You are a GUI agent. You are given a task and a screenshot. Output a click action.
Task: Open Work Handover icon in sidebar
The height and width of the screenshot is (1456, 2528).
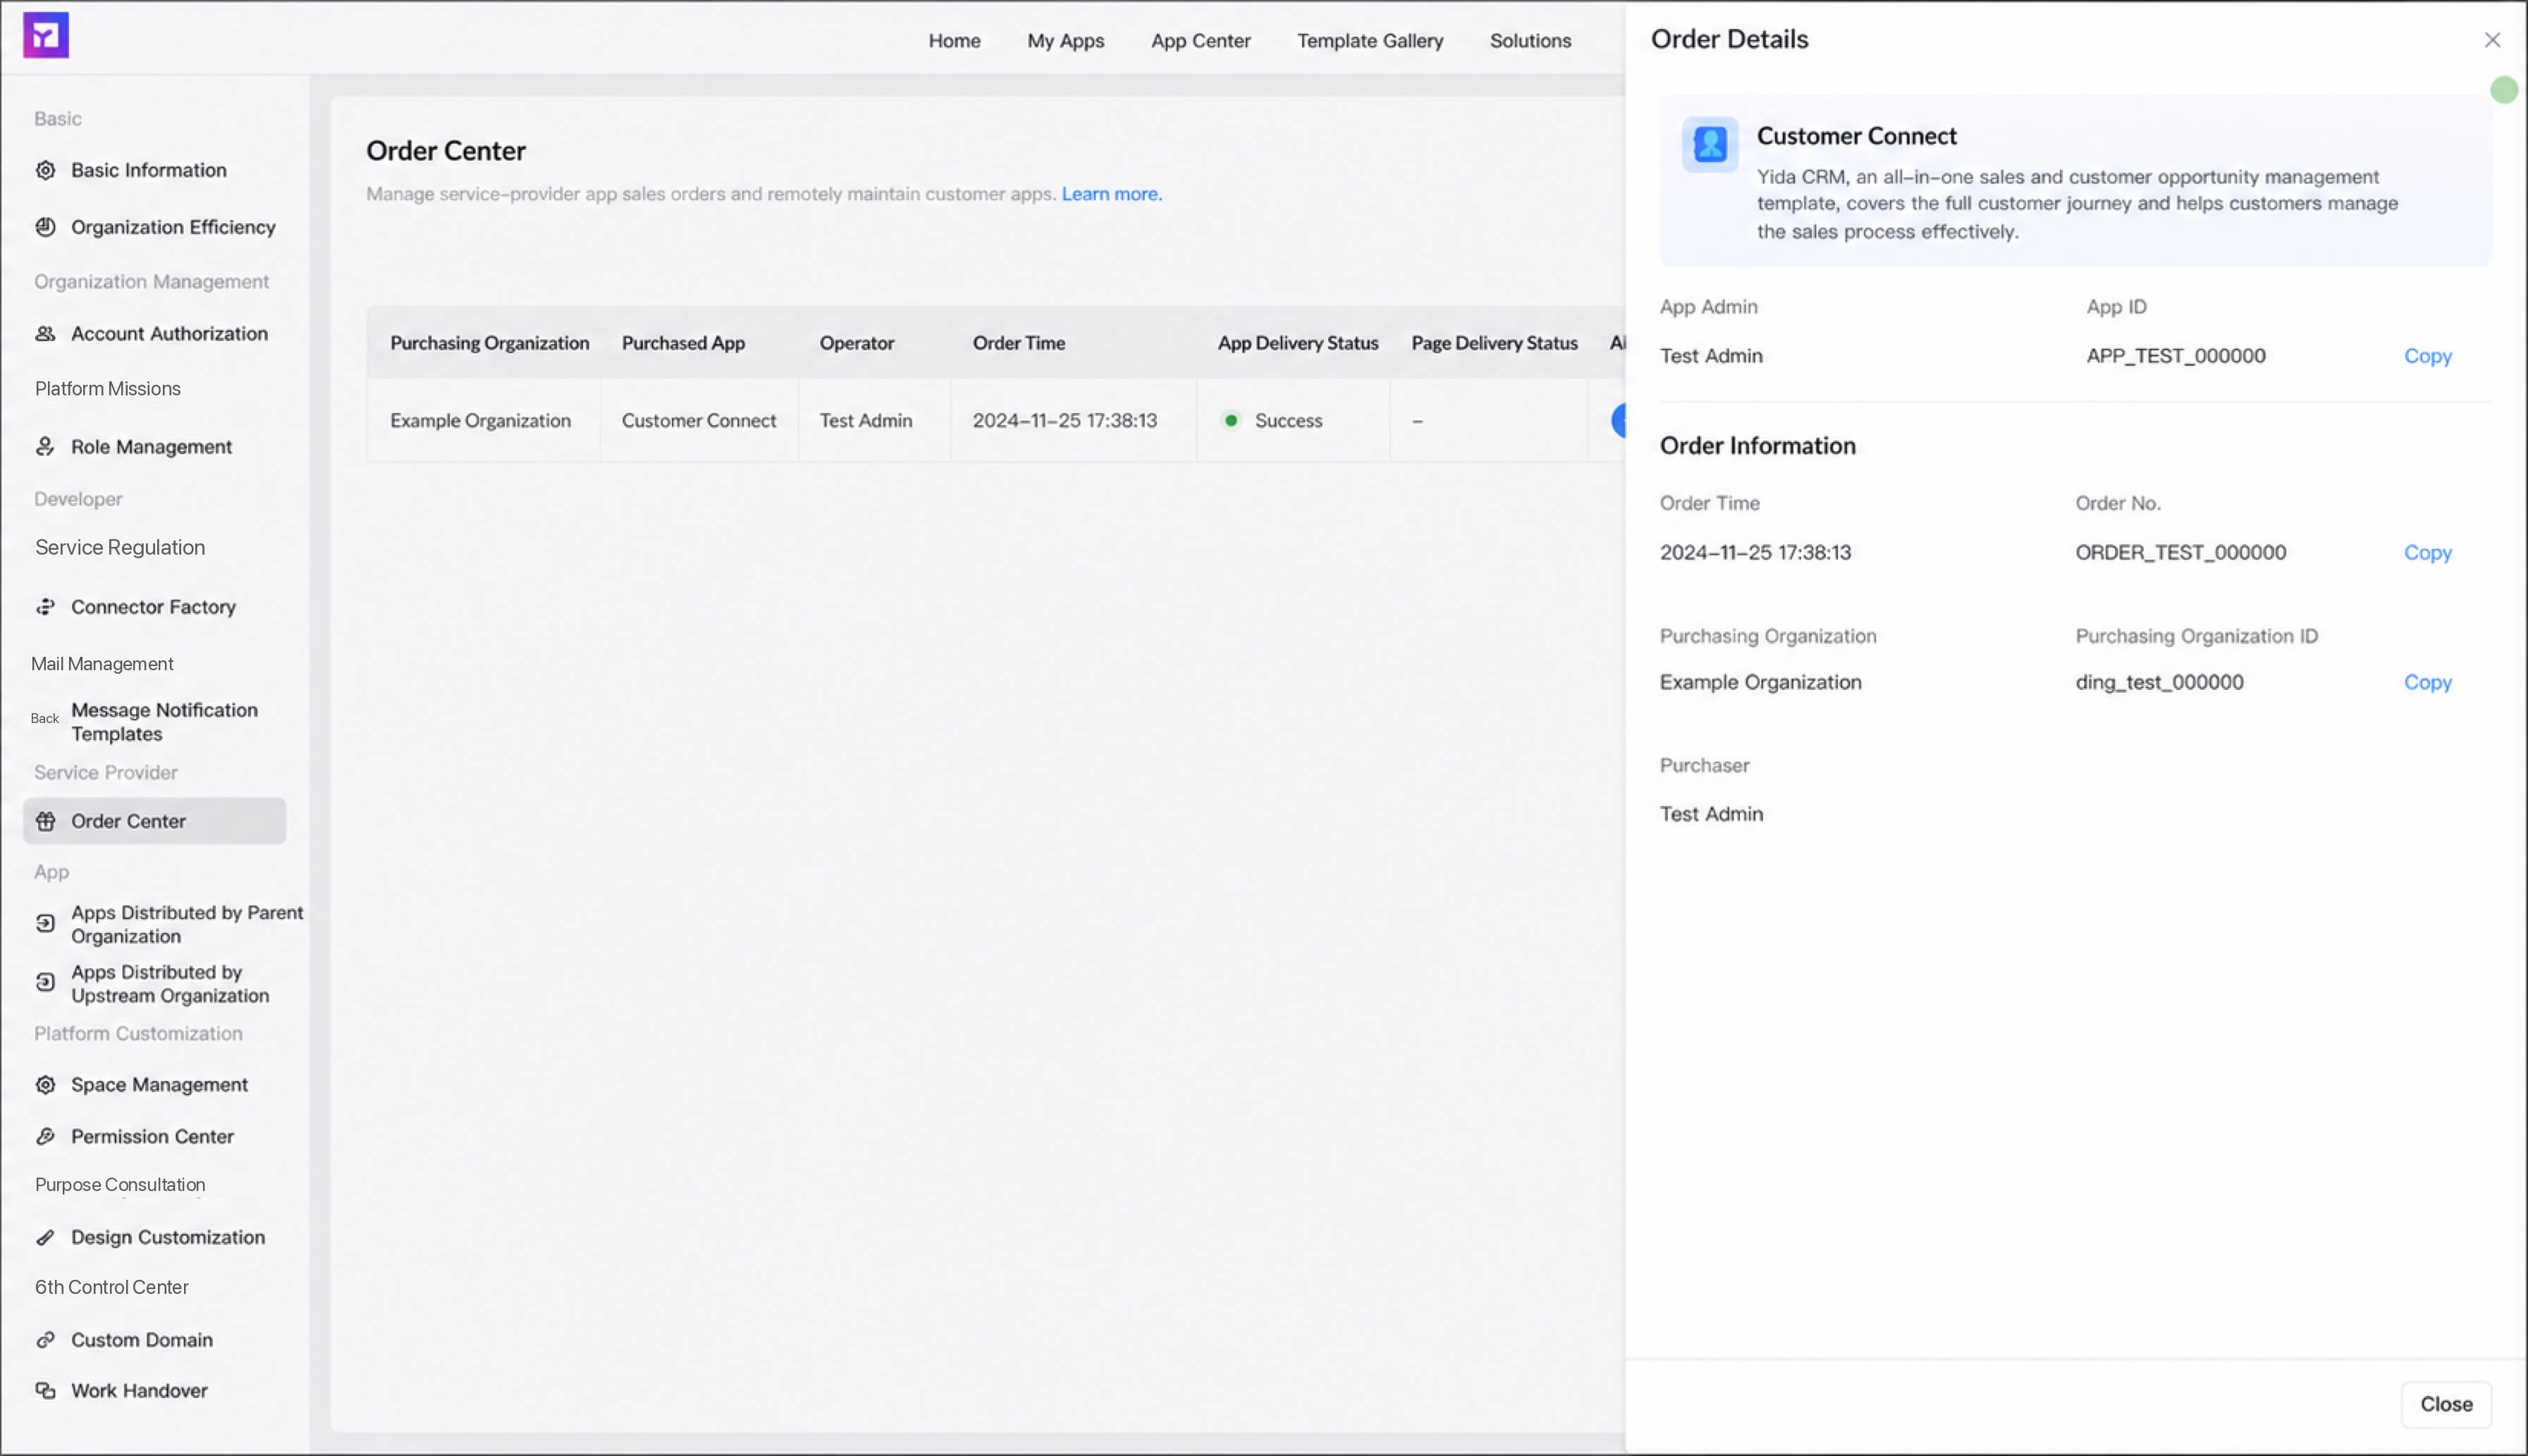(x=45, y=1391)
